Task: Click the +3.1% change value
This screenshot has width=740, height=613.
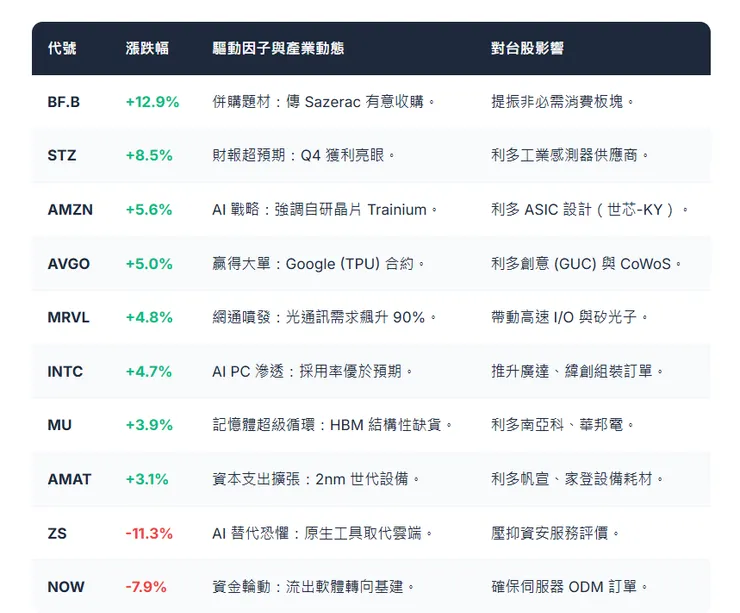Action: pos(147,479)
